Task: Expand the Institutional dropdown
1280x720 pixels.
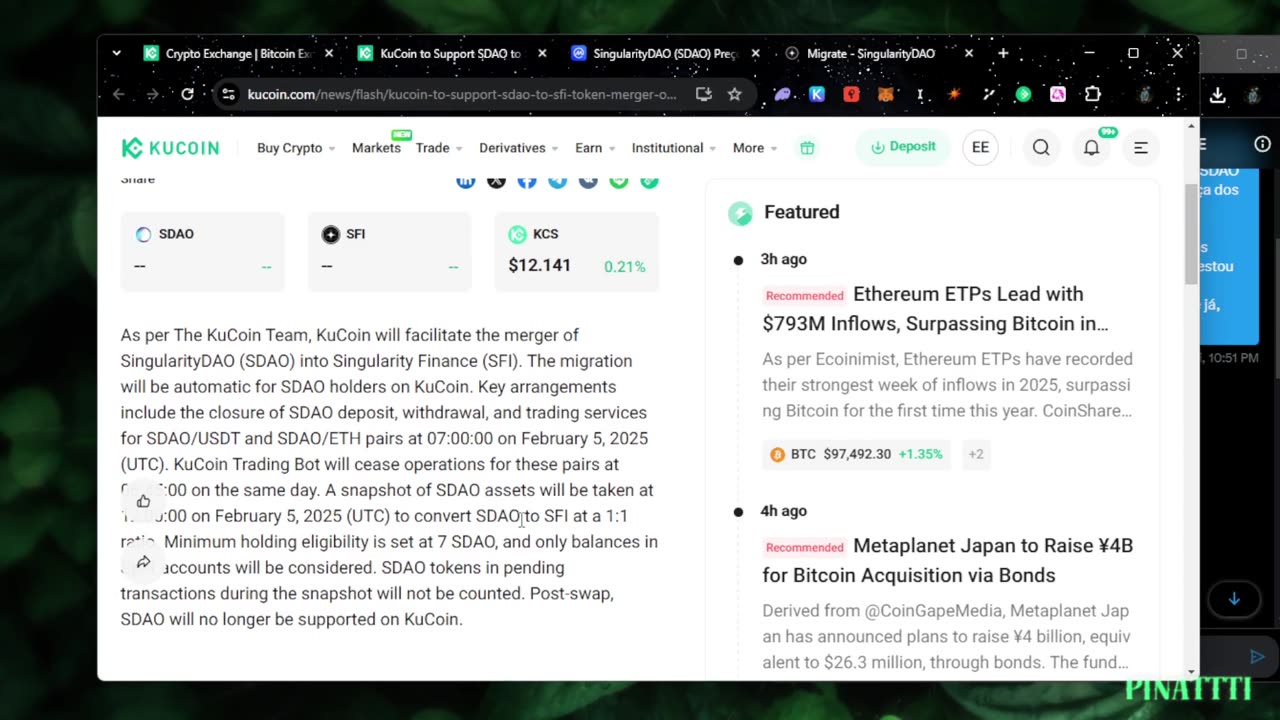Action: click(x=674, y=148)
